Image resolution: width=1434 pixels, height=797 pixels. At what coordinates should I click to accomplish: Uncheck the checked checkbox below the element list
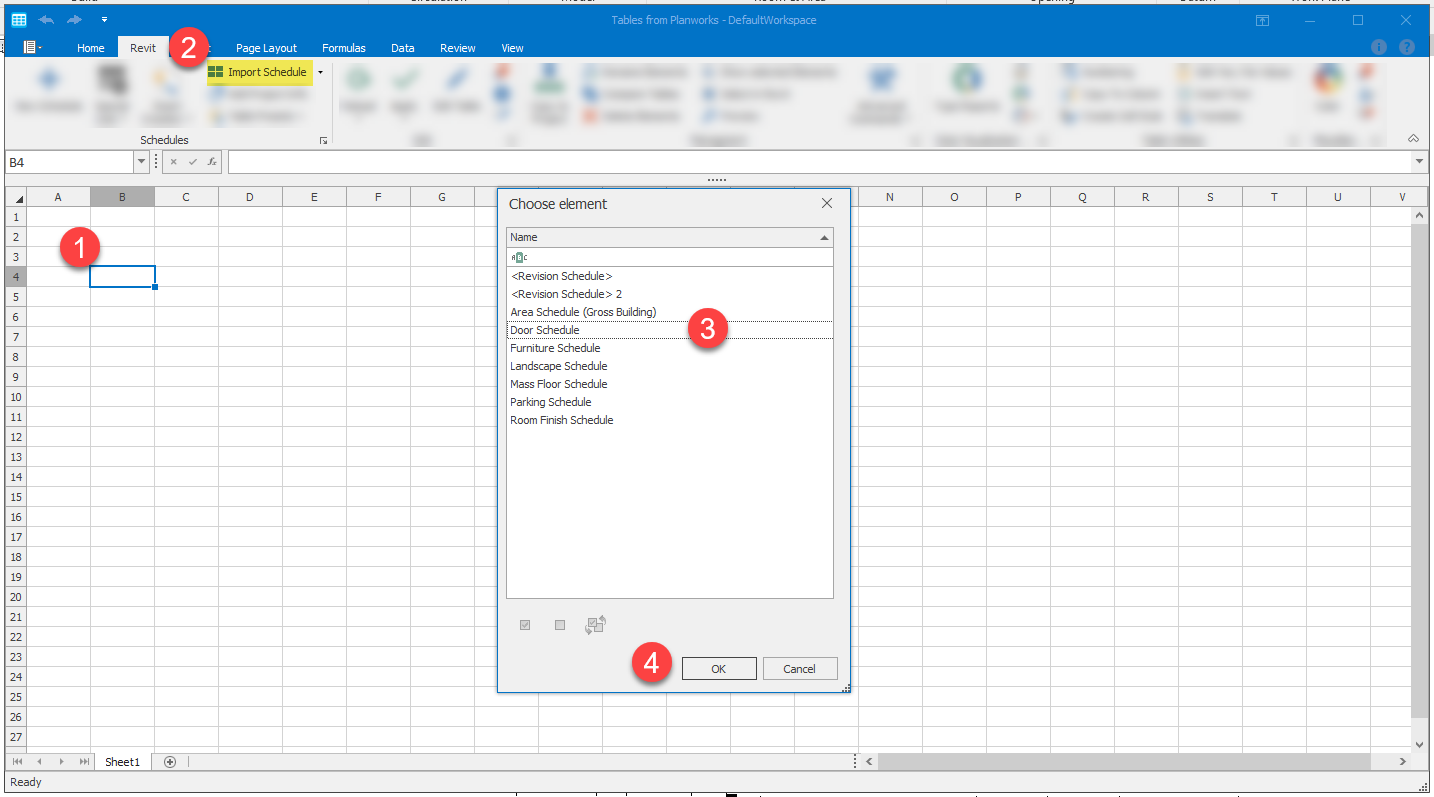click(525, 624)
